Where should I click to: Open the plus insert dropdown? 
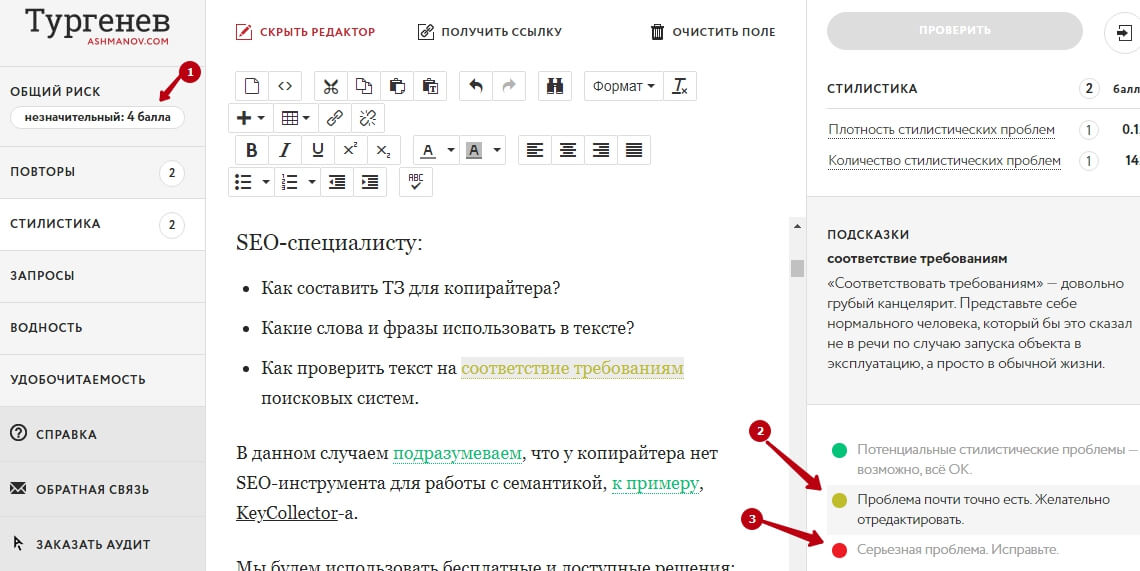pos(251,118)
